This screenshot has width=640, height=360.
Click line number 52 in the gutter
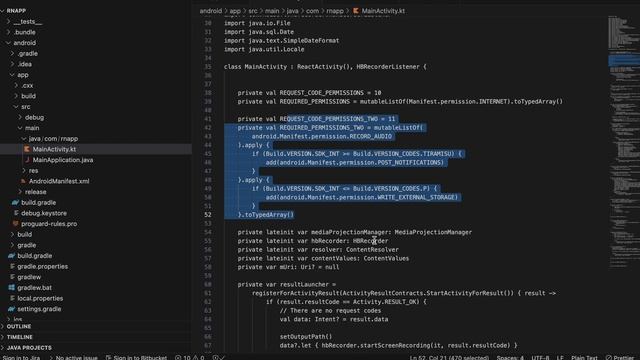point(208,215)
